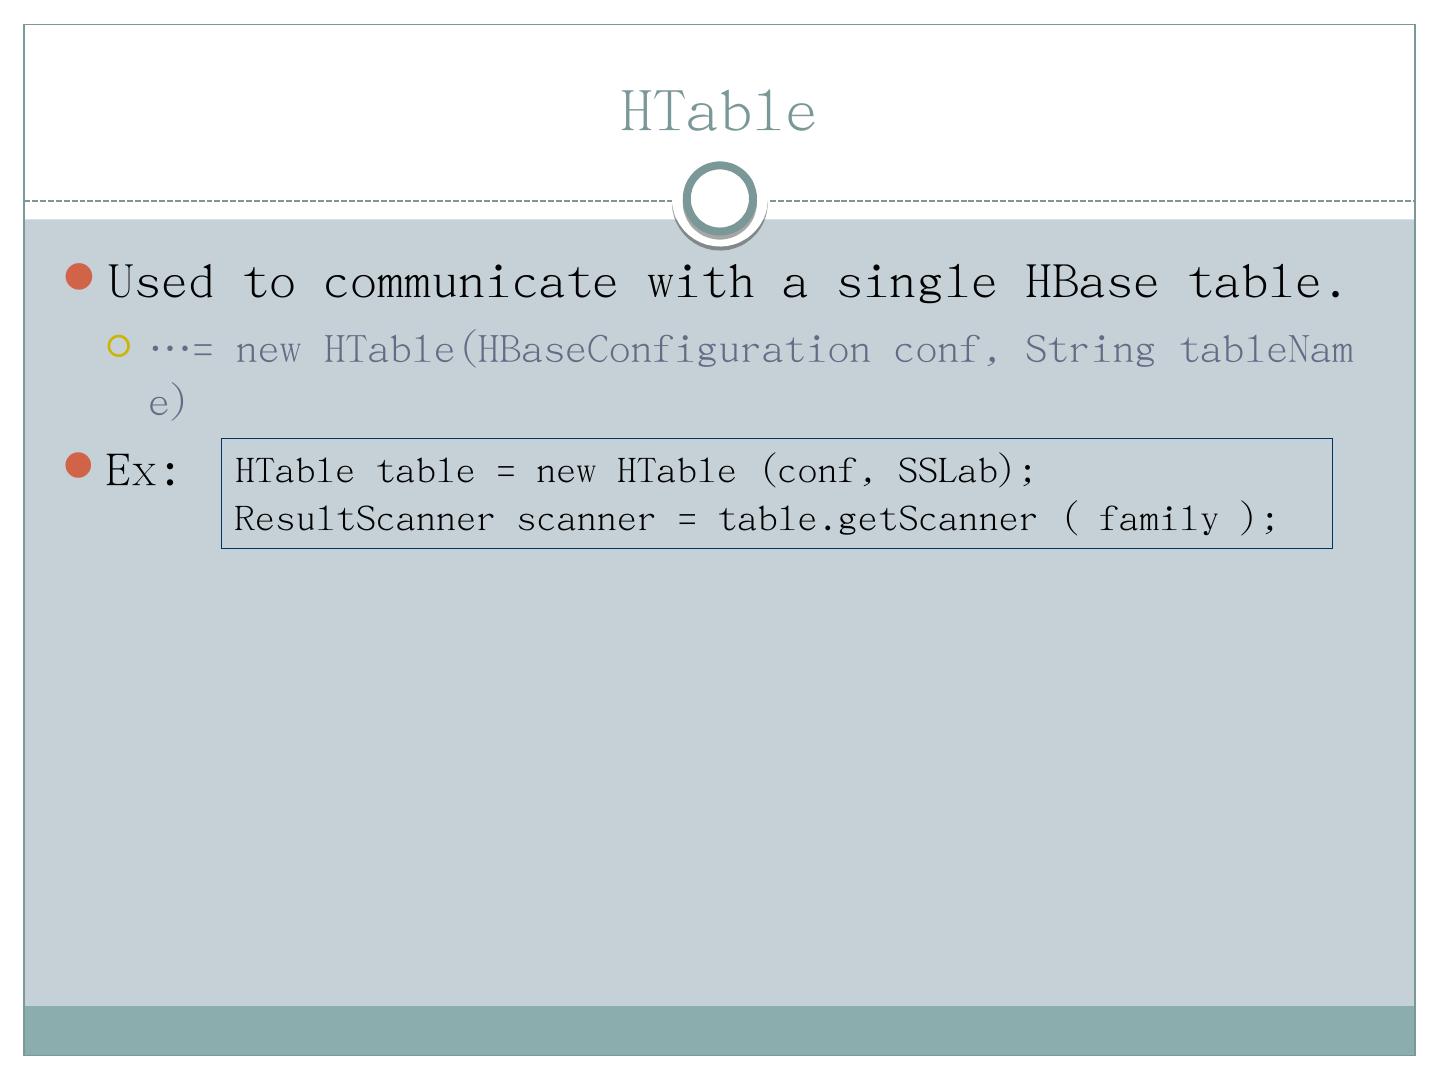This screenshot has height=1080, width=1440.
Task: Select the 'HTable' slide title
Action: (718, 111)
